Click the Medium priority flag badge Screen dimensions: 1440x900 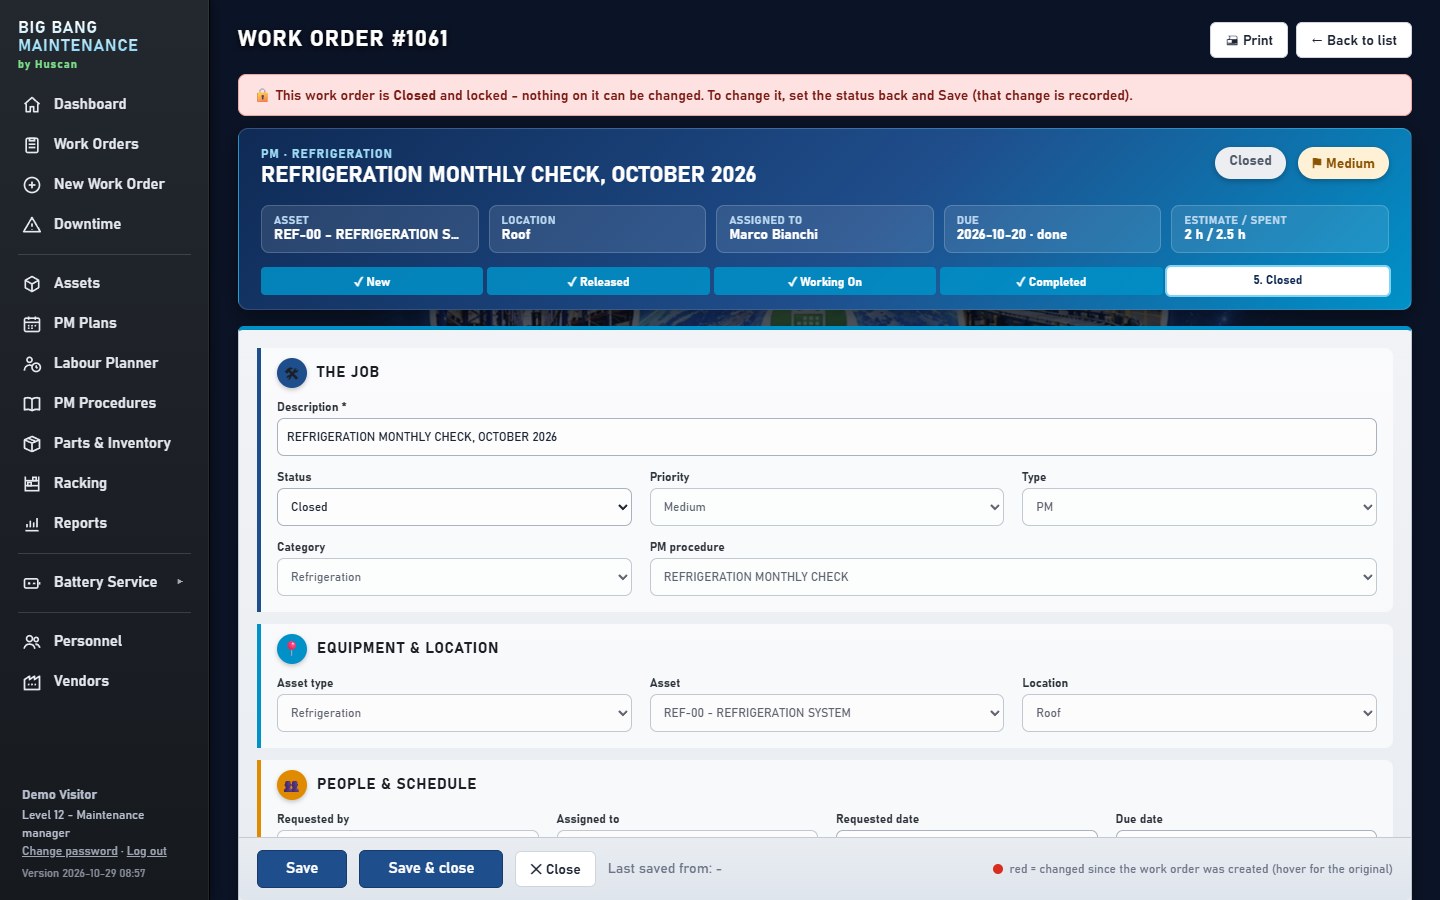[1343, 163]
